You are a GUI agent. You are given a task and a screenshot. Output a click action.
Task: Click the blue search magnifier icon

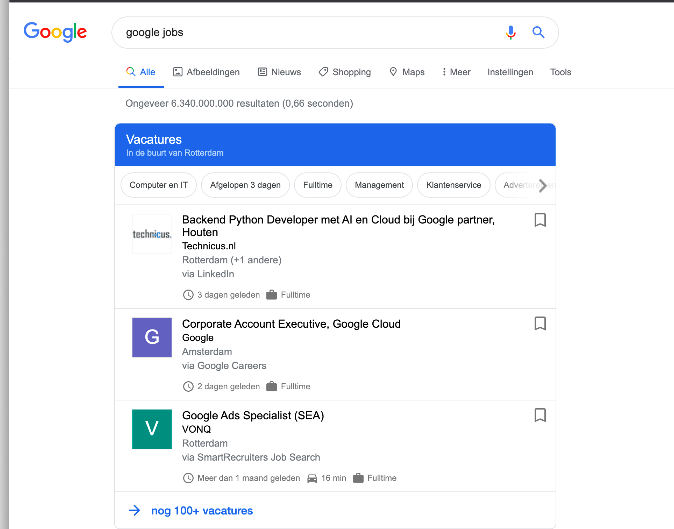[538, 32]
